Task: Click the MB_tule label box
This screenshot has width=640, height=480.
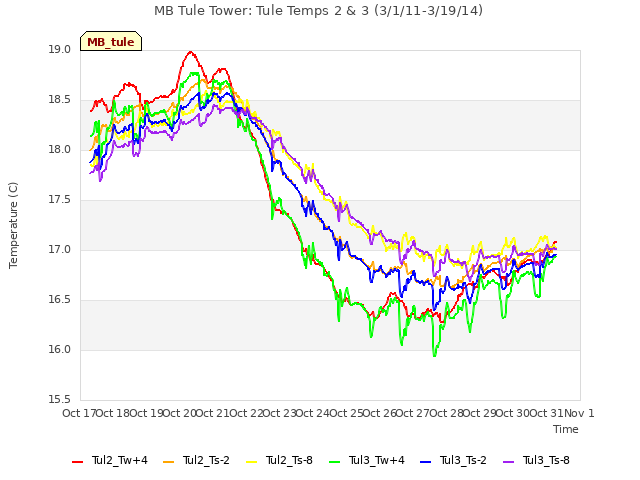Action: 111,41
